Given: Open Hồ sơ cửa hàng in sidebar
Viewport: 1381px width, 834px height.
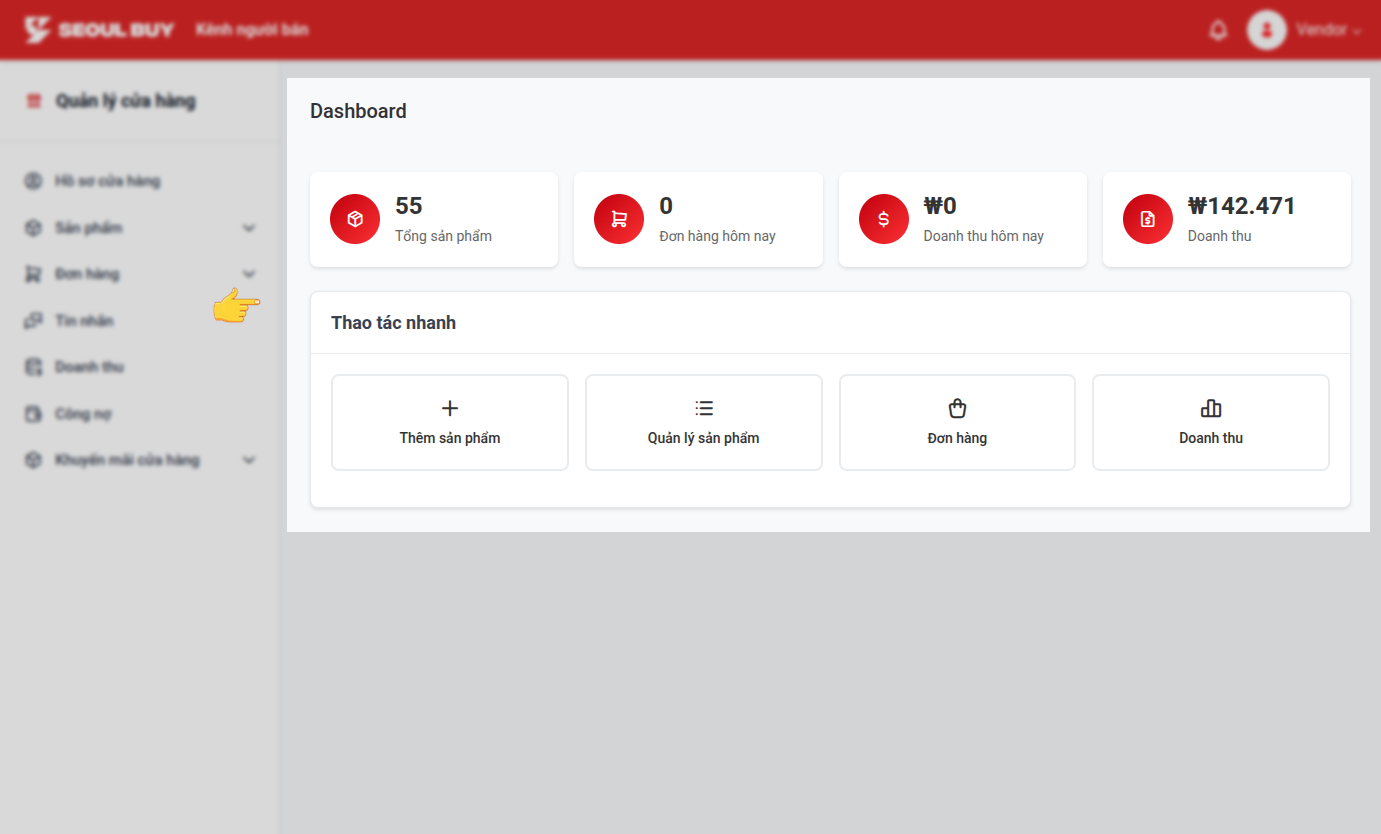Looking at the screenshot, I should 107,181.
